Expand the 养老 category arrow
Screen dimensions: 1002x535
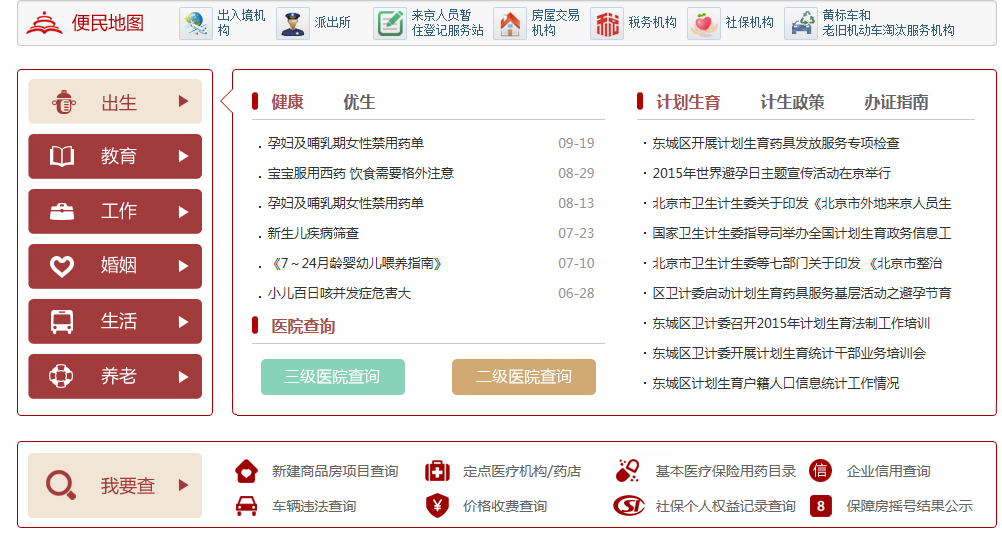tap(183, 376)
